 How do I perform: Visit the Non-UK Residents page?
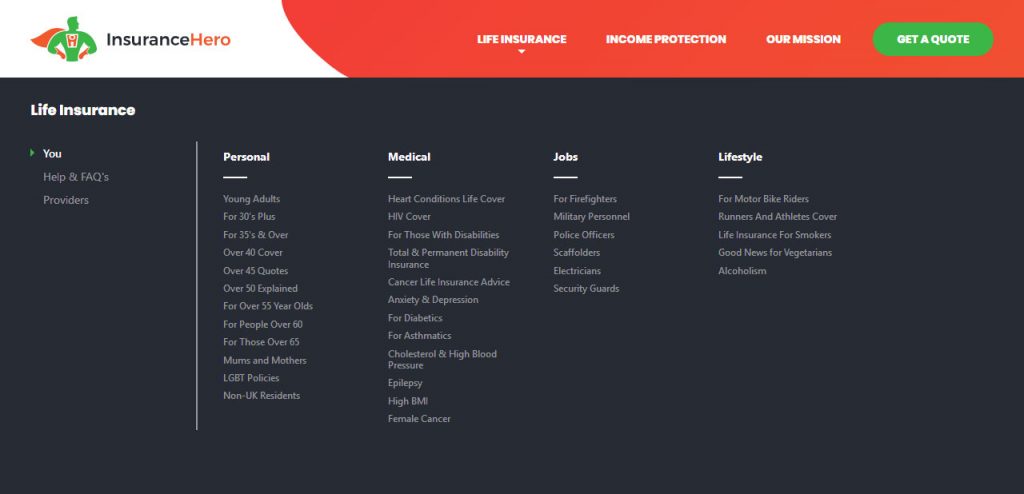[x=262, y=395]
